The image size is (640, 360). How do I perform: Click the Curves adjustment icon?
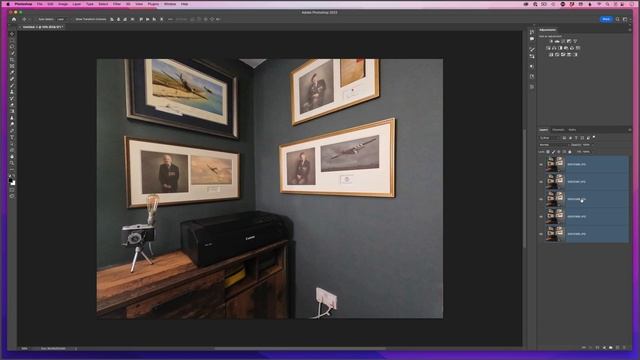coord(563,41)
